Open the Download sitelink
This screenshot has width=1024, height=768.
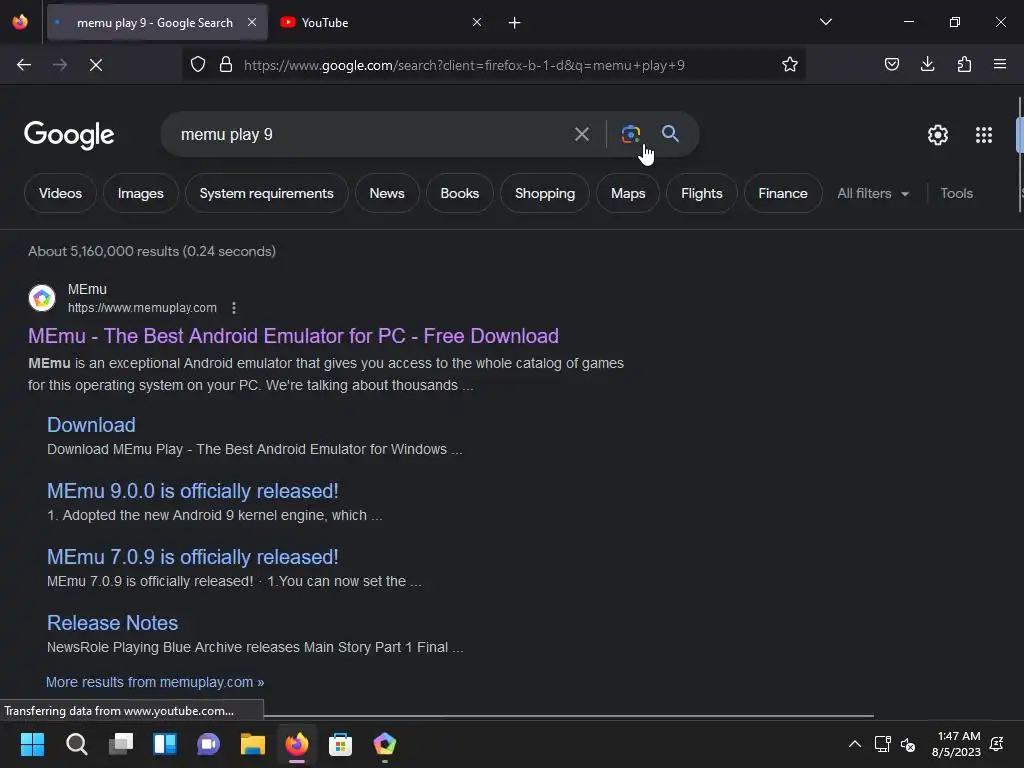[x=91, y=425]
